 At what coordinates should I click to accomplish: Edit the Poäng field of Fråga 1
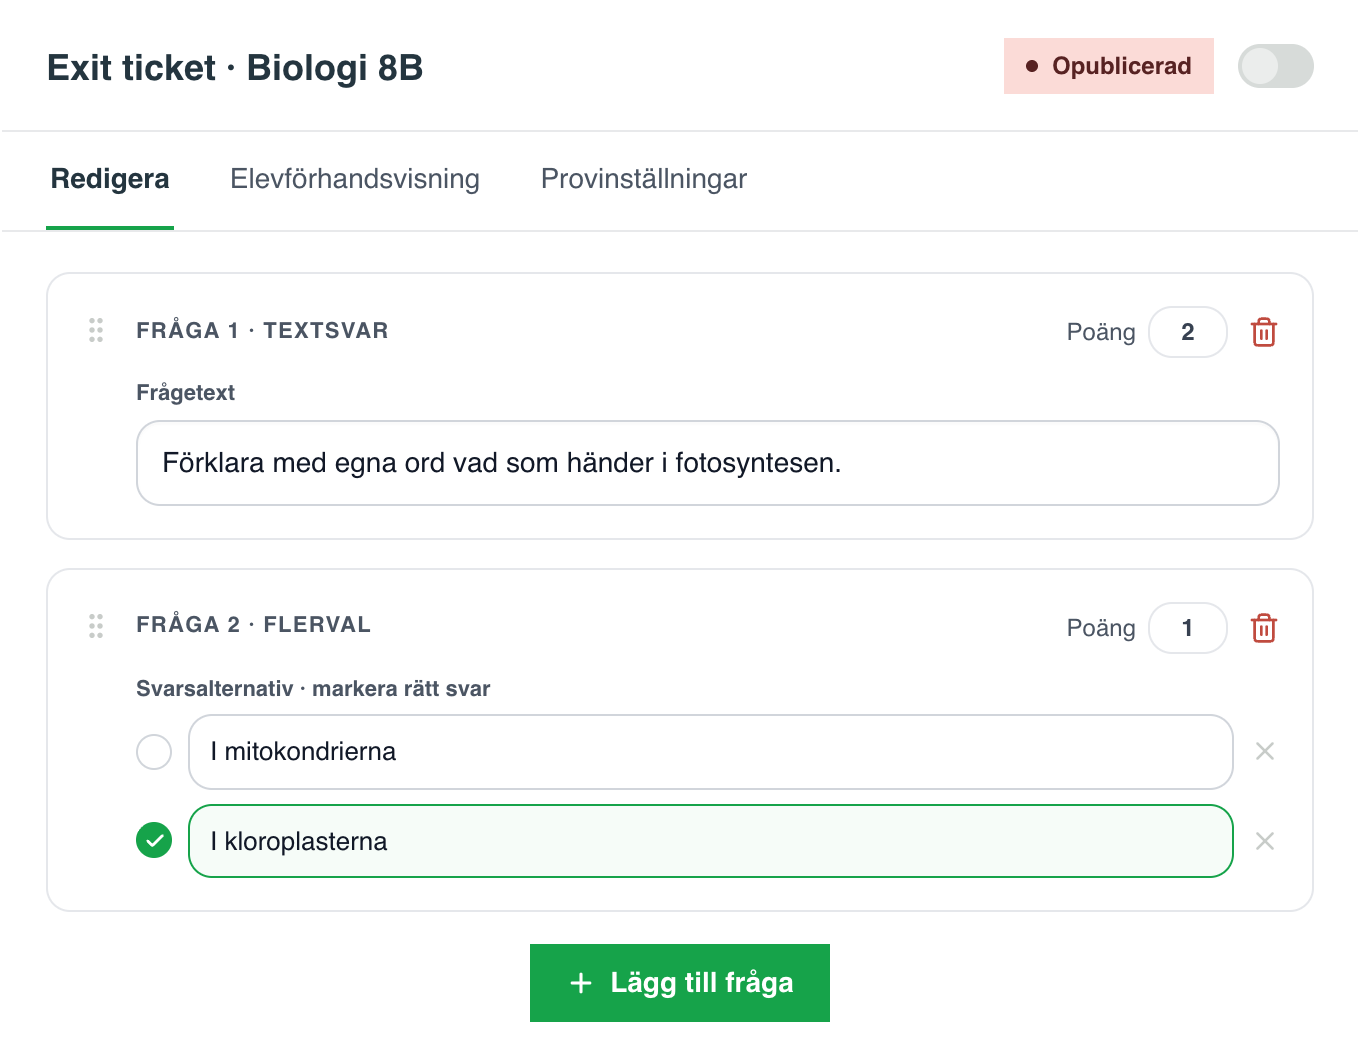tap(1188, 332)
